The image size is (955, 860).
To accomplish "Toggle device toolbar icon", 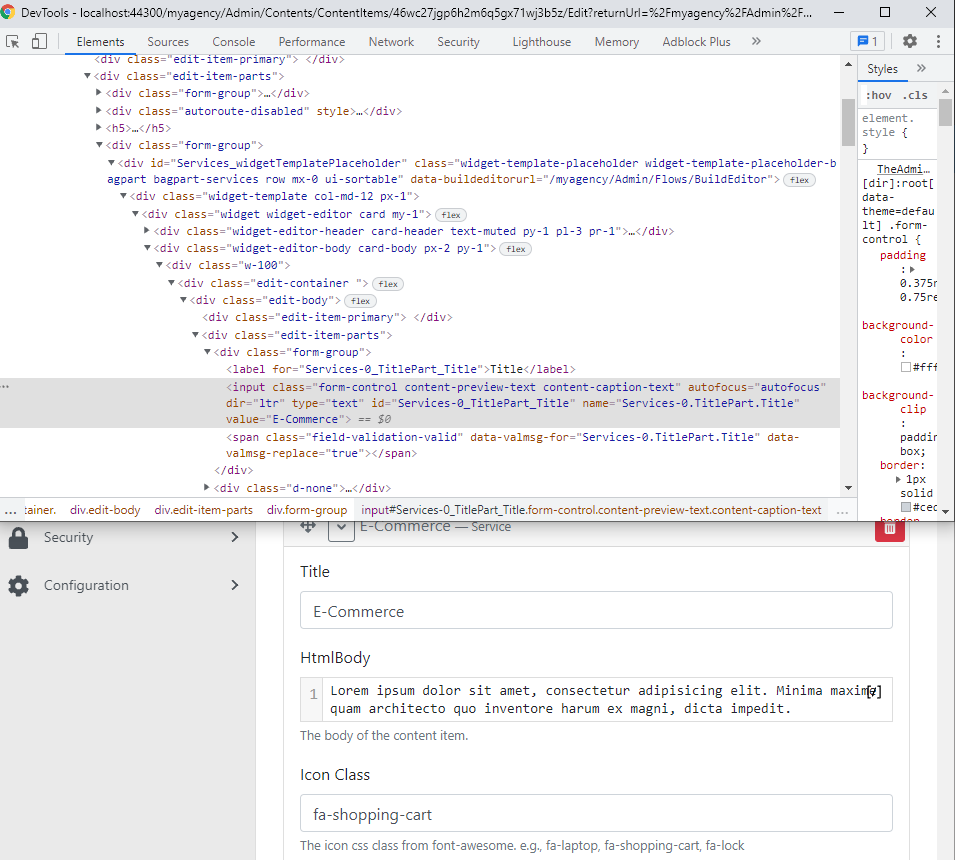I will point(39,41).
